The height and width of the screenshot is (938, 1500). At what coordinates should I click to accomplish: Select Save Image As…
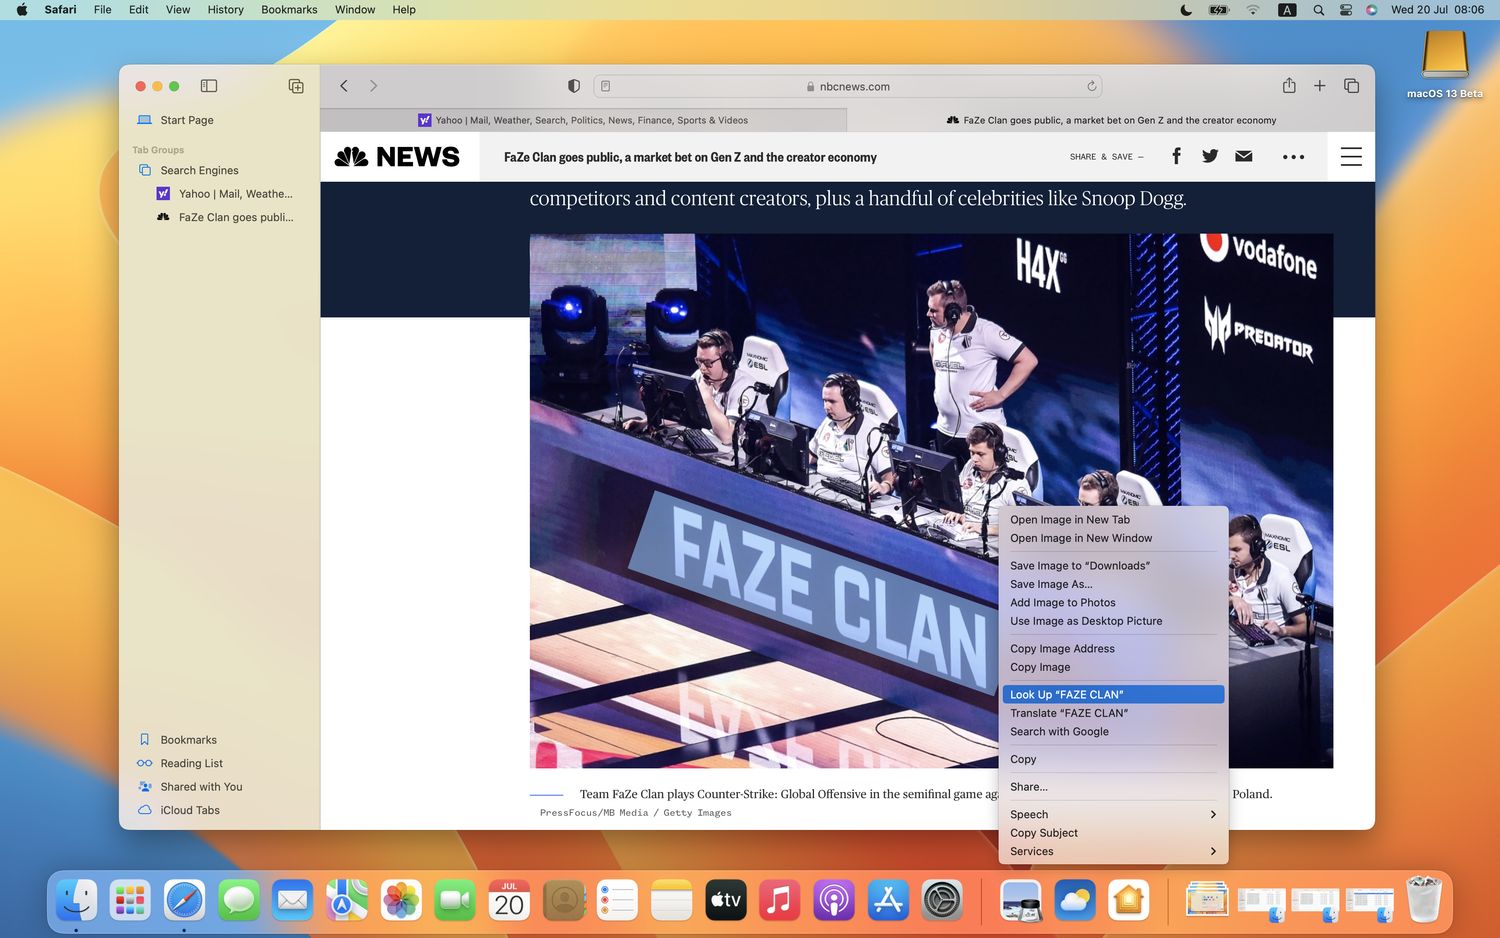click(x=1113, y=584)
